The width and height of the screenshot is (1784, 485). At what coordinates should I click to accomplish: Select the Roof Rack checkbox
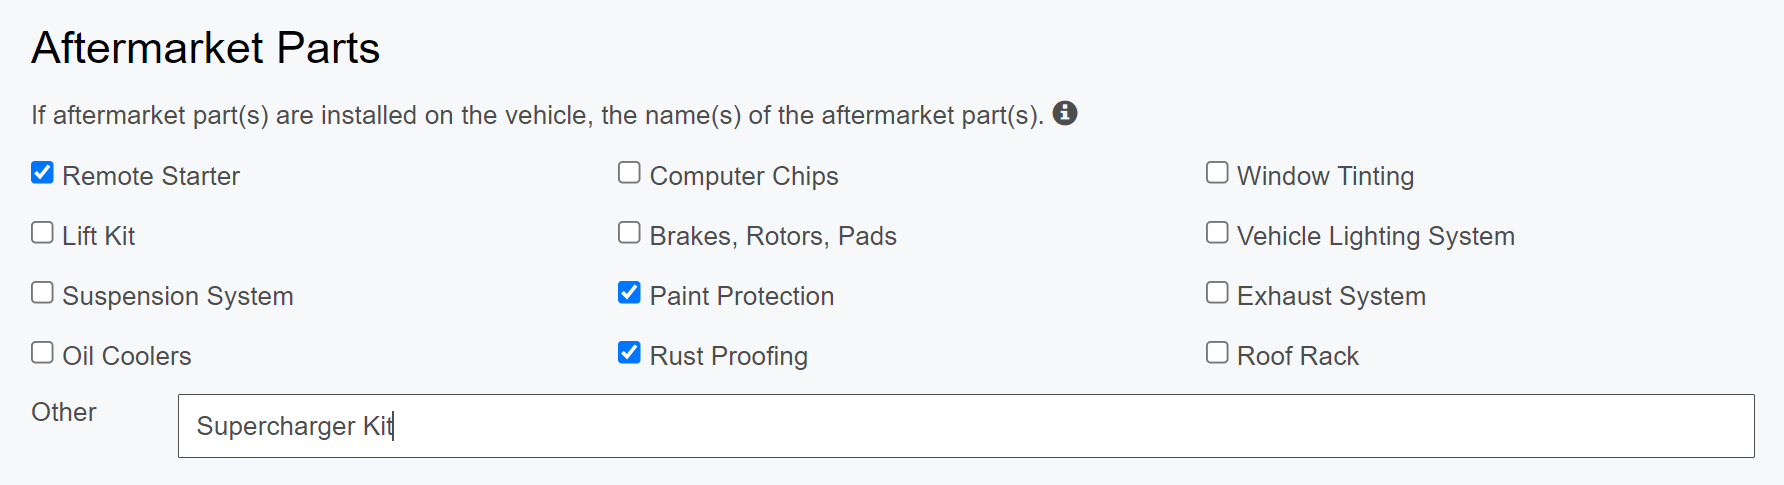pyautogui.click(x=1217, y=353)
